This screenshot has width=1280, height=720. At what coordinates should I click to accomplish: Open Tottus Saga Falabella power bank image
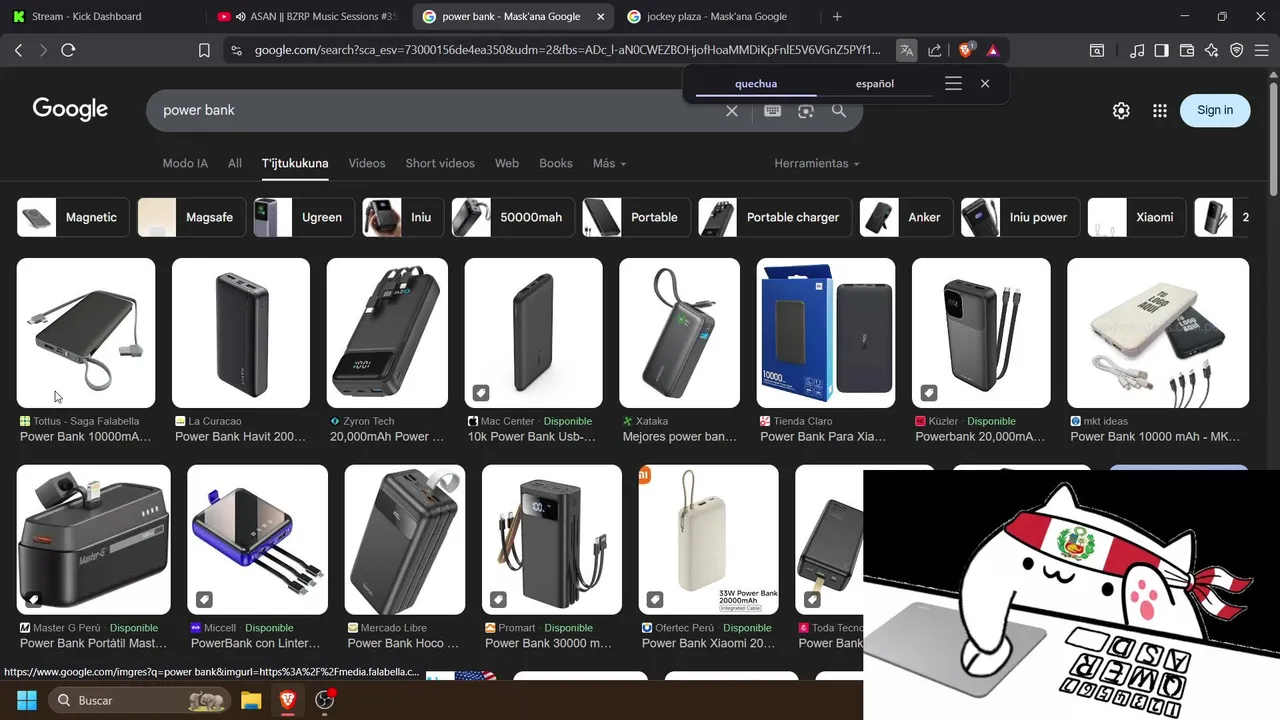tap(86, 333)
